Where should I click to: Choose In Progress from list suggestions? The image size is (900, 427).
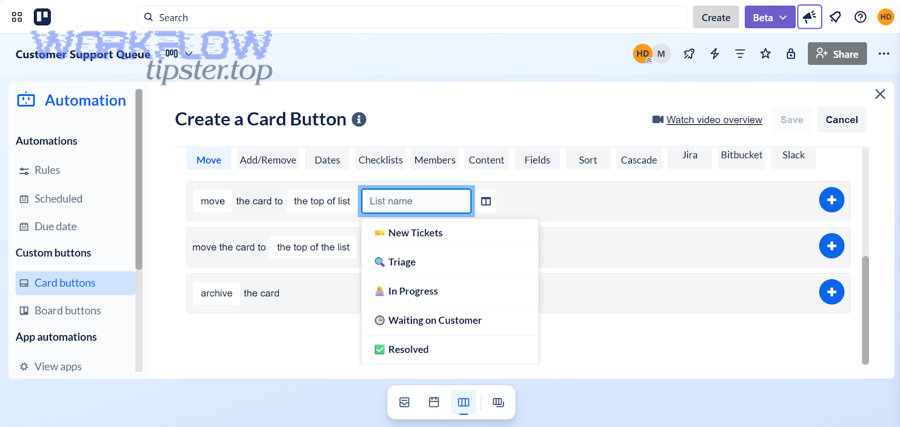[450, 292]
